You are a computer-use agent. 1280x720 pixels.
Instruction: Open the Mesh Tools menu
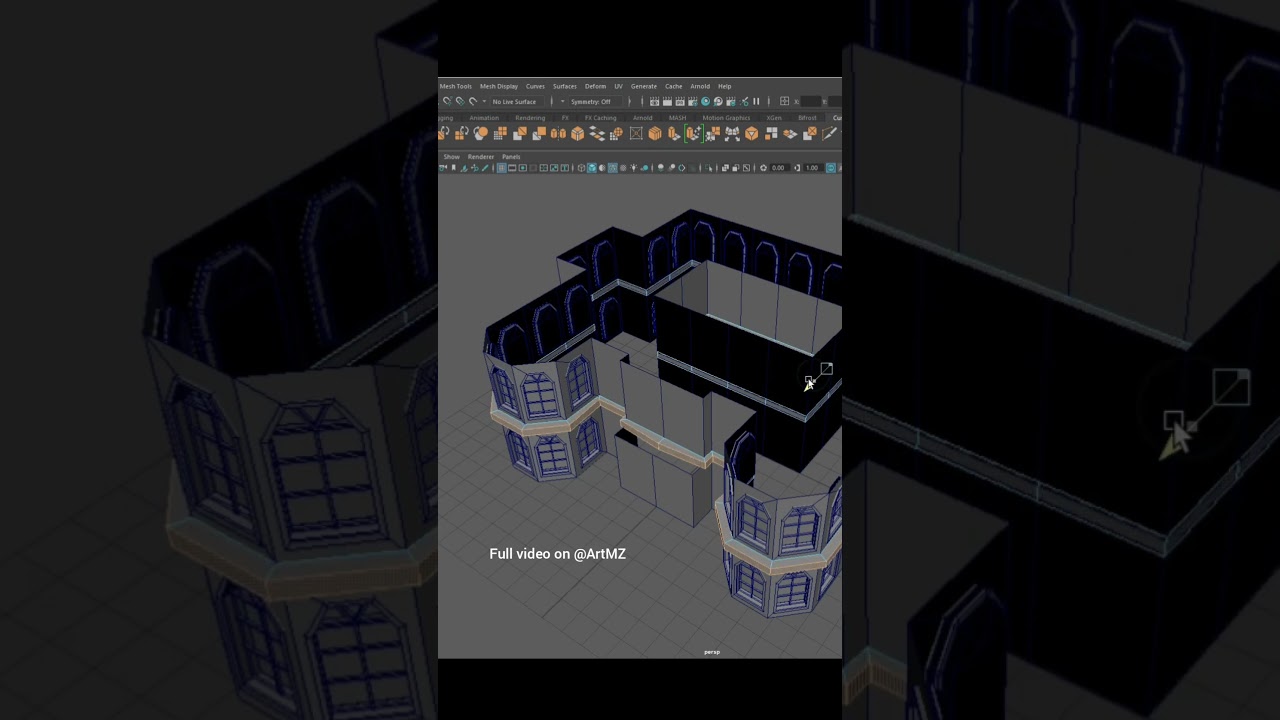(455, 86)
